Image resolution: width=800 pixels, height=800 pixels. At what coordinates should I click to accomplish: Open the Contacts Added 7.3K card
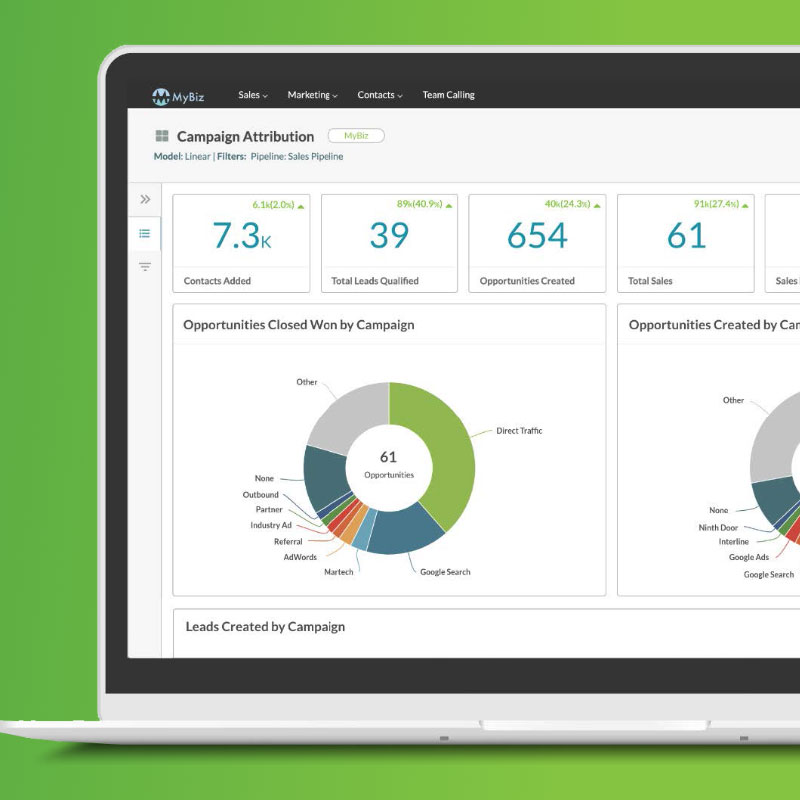pos(241,243)
